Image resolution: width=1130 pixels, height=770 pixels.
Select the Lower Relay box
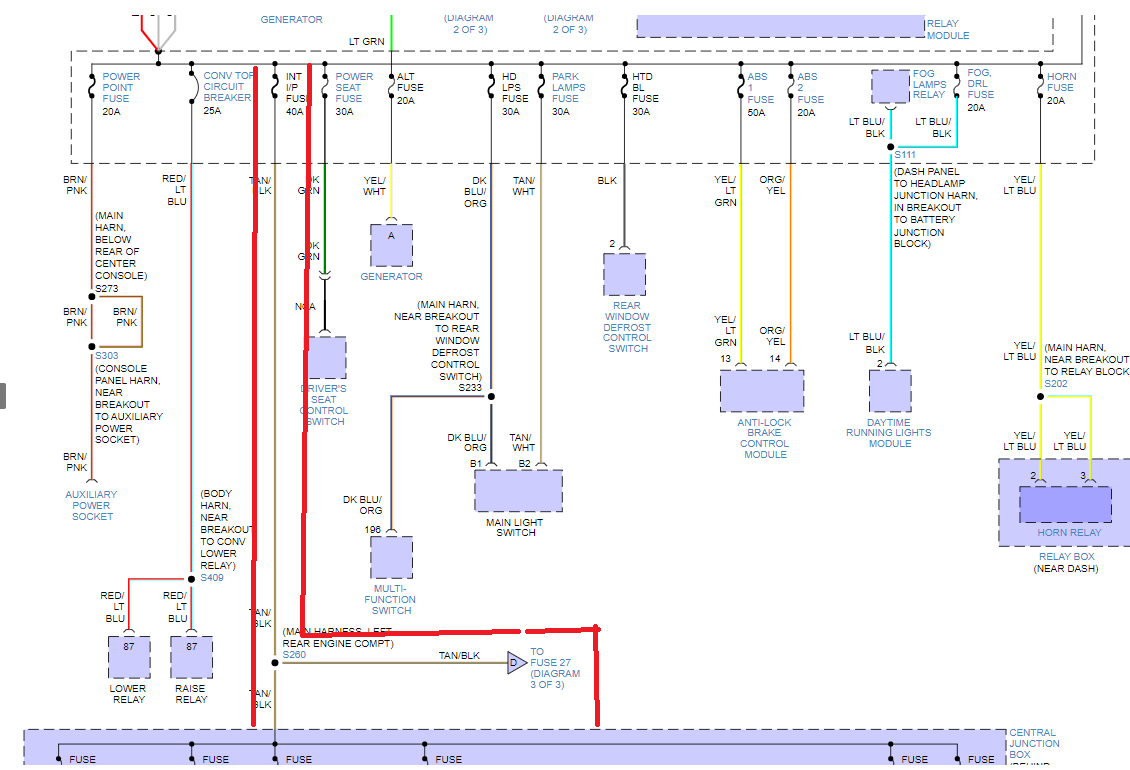129,657
